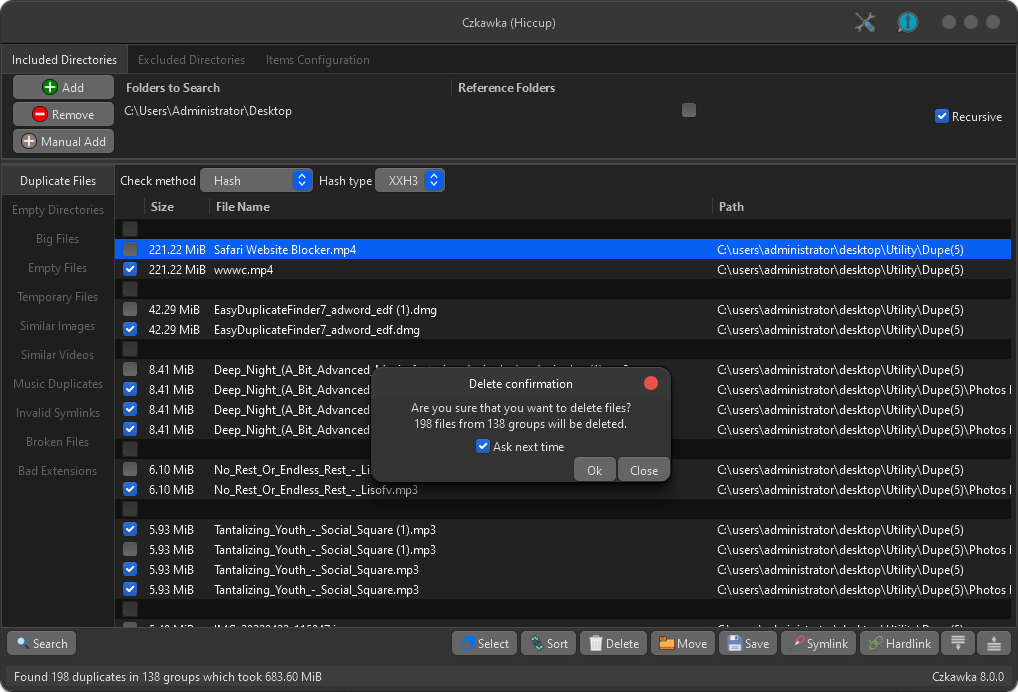Start scan with the magnifier Search button
Screen dimensions: 1018x692
click(42, 643)
